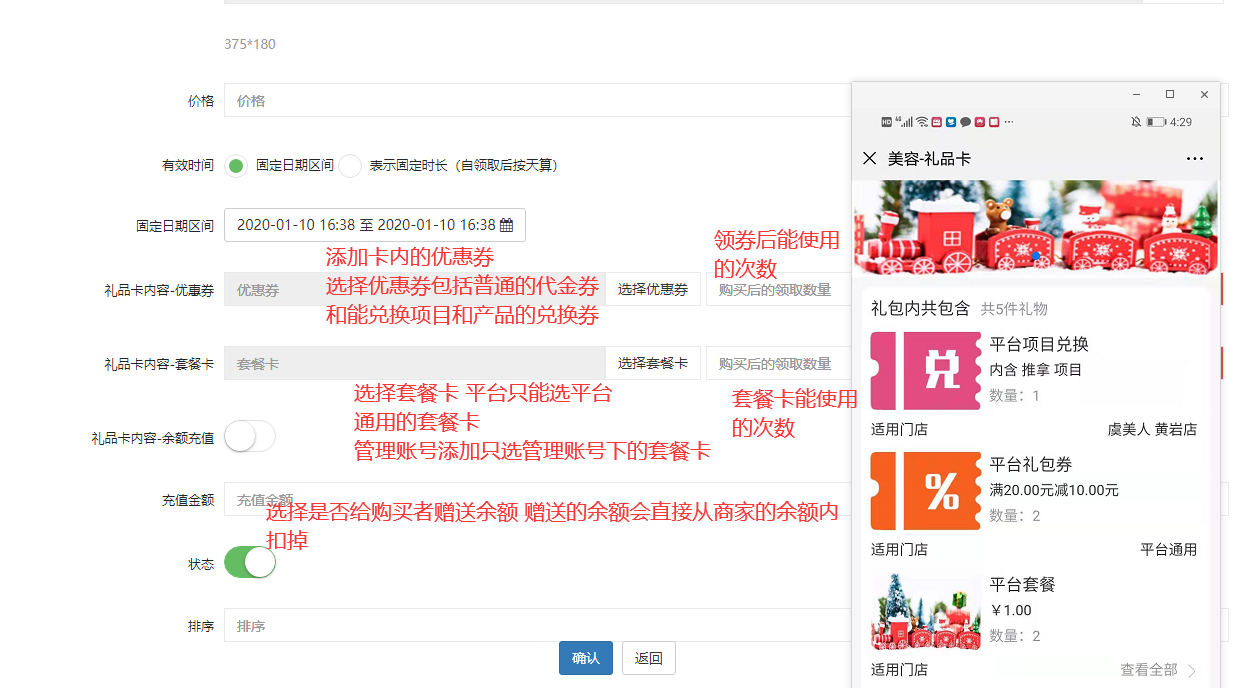This screenshot has height=688, width=1248.
Task: Enable the 余额充值 toggle switch
Action: point(249,437)
